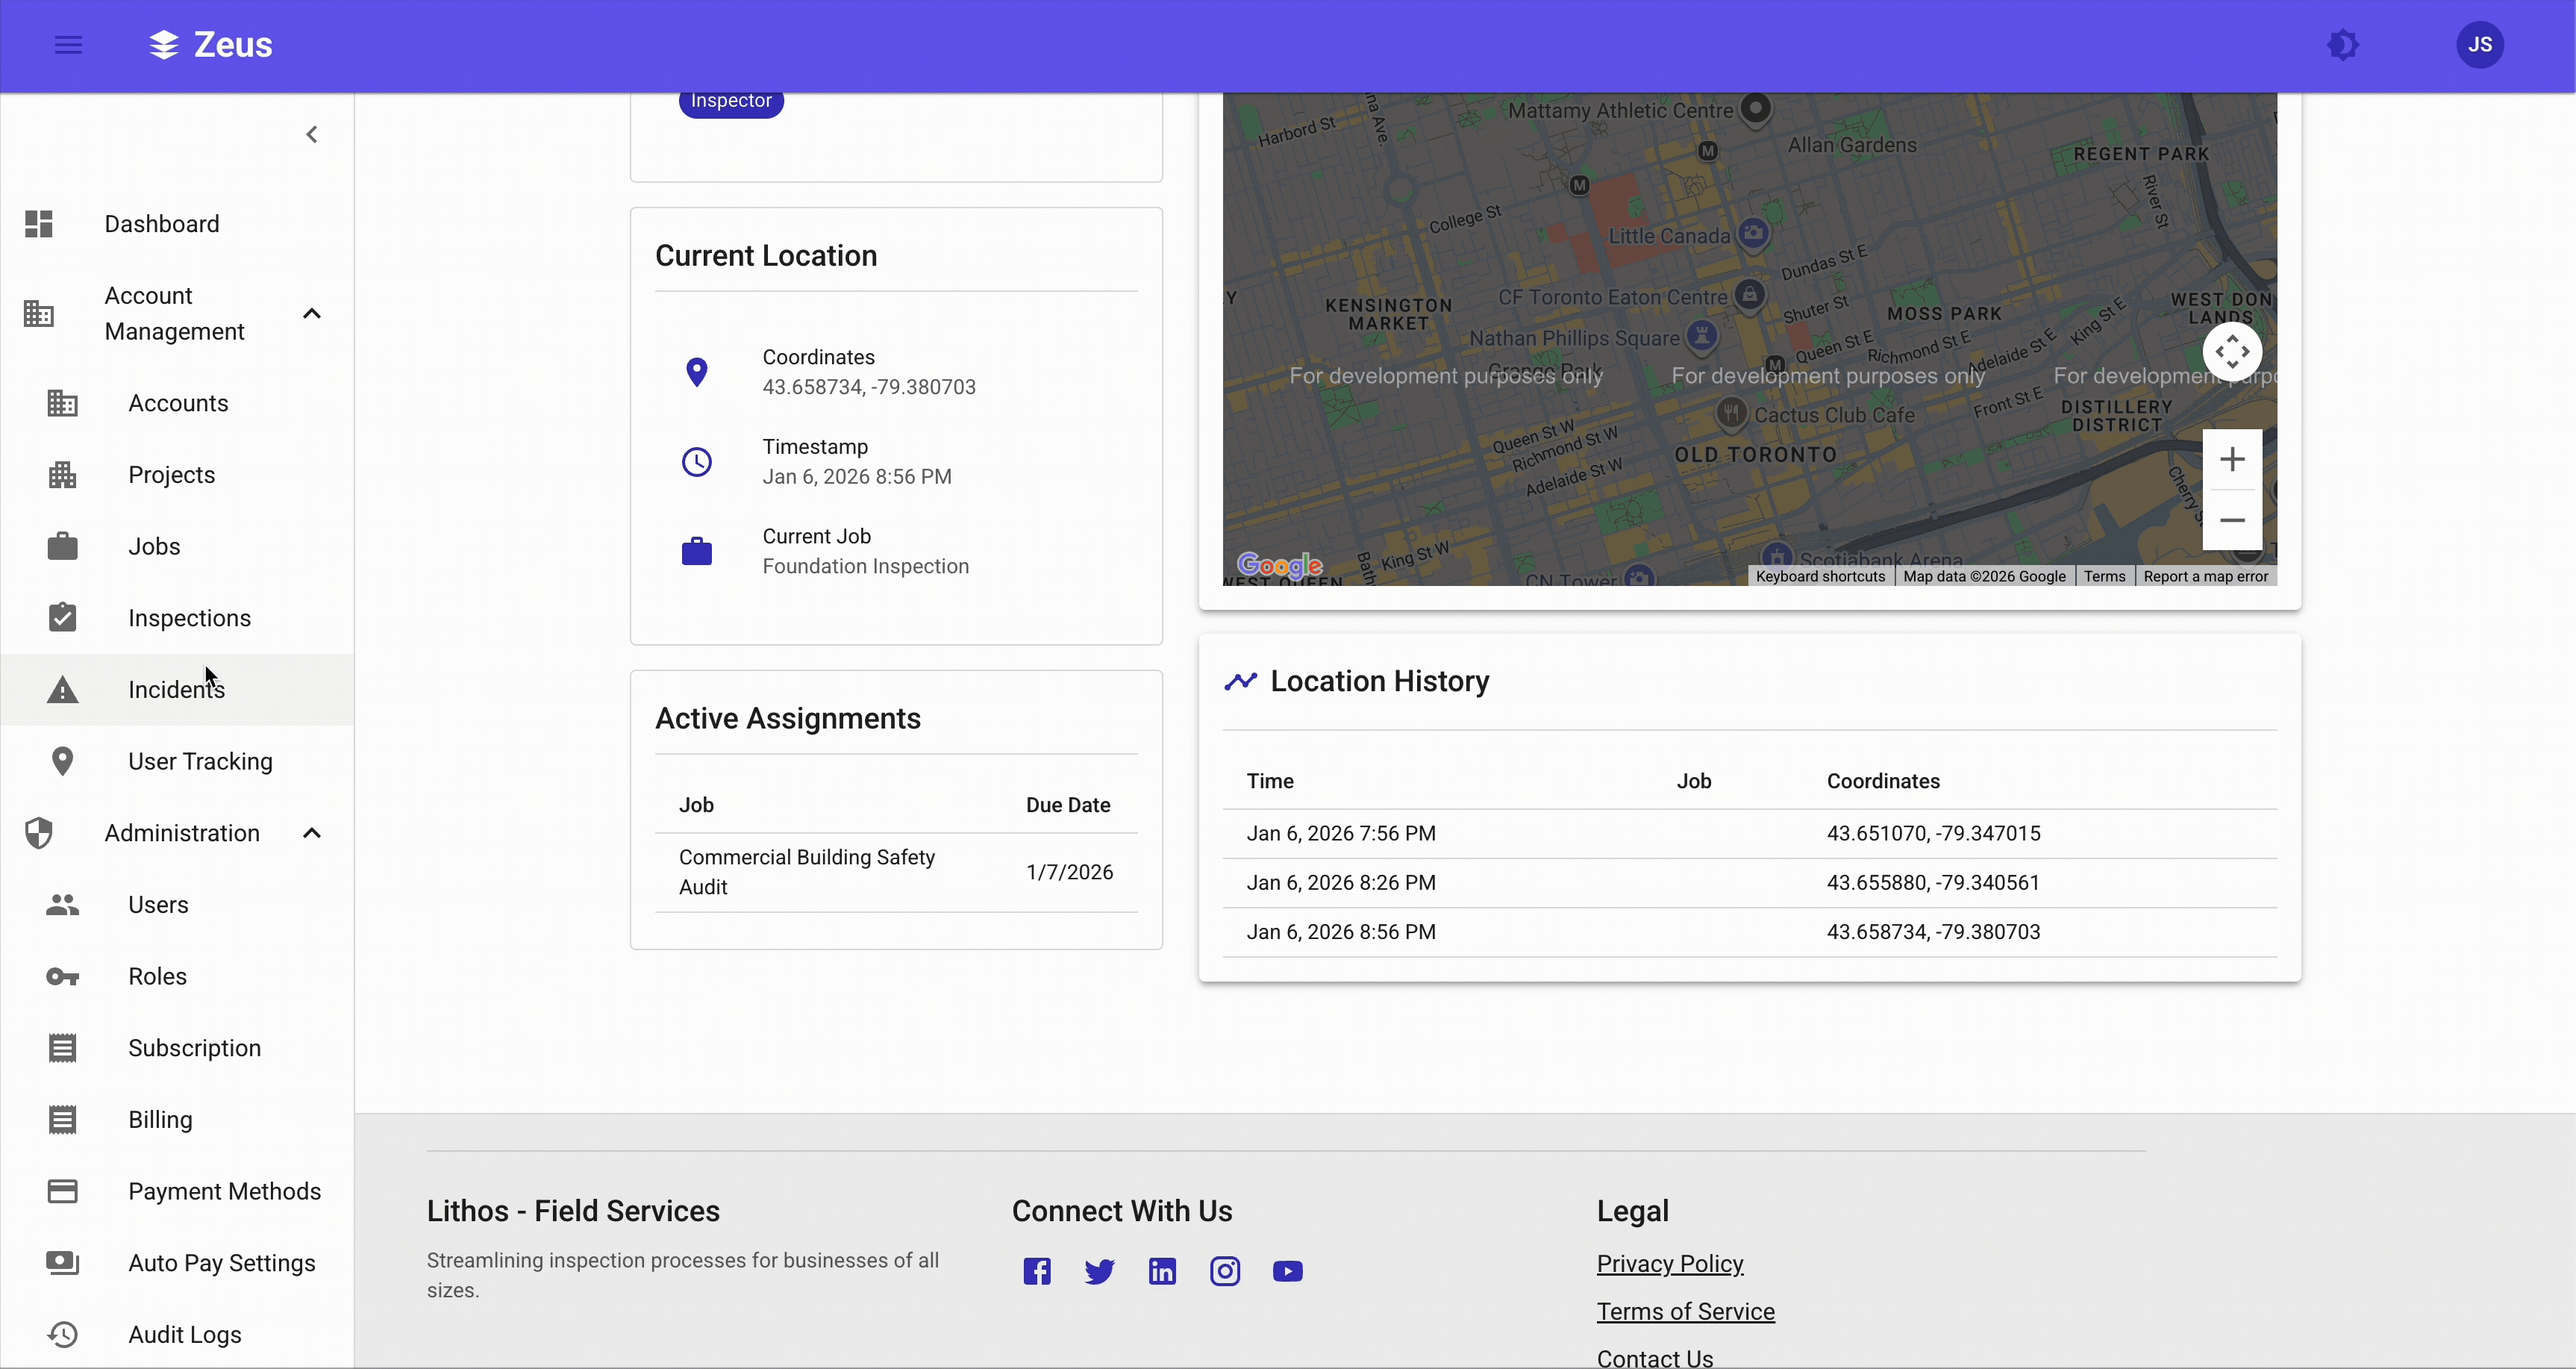This screenshot has height=1369, width=2576.
Task: Toggle dark mode in the top bar
Action: coord(2344,44)
